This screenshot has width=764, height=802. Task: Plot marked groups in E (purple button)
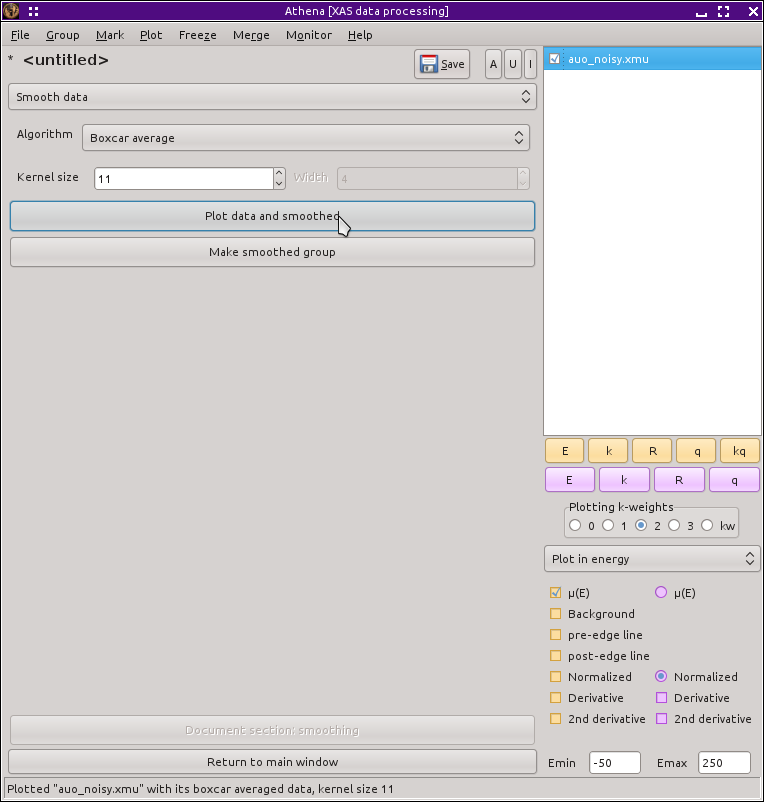coord(570,480)
